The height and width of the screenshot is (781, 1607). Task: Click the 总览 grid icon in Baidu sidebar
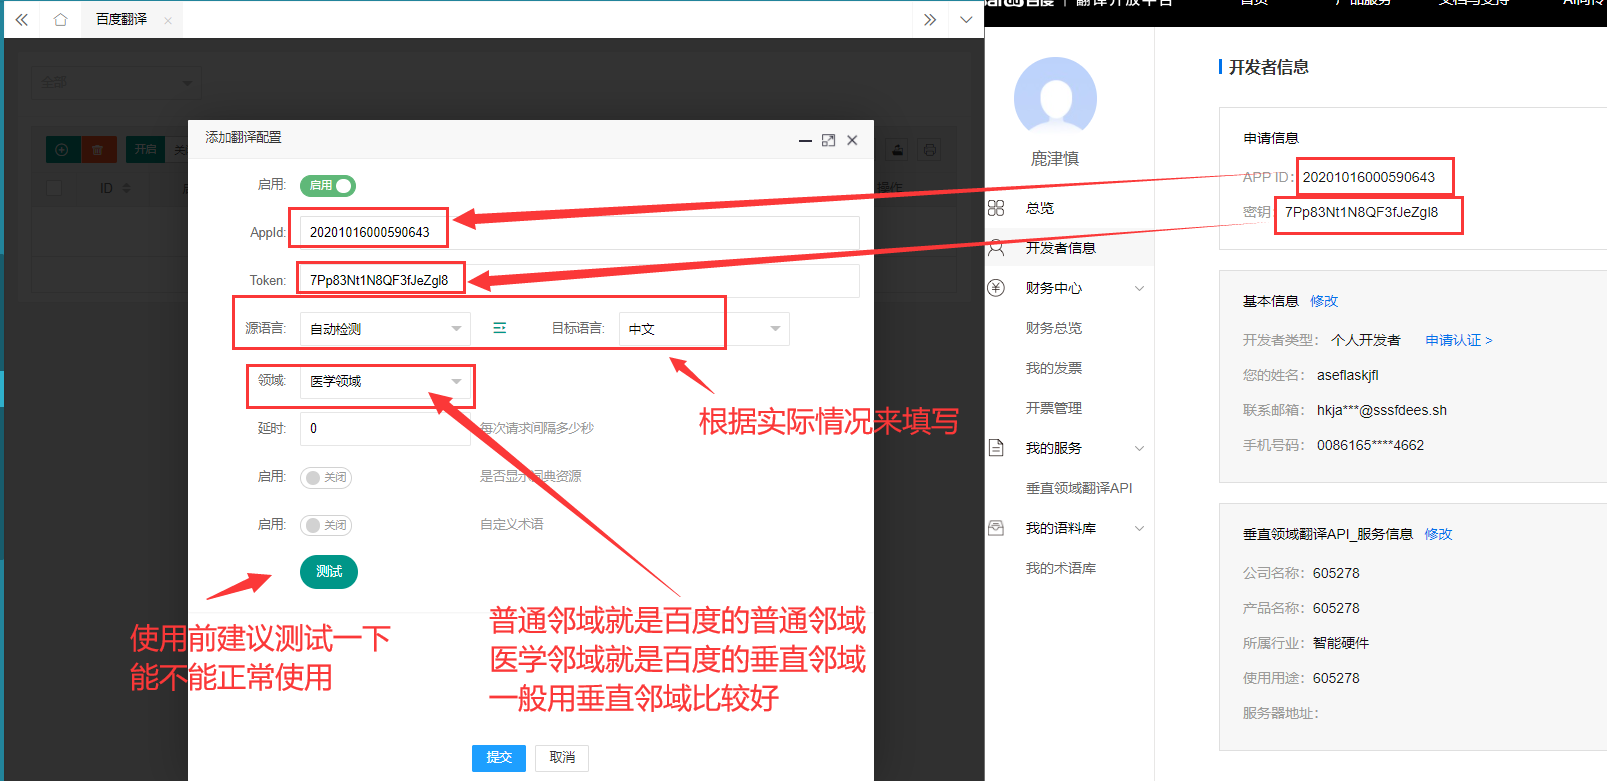coord(996,208)
